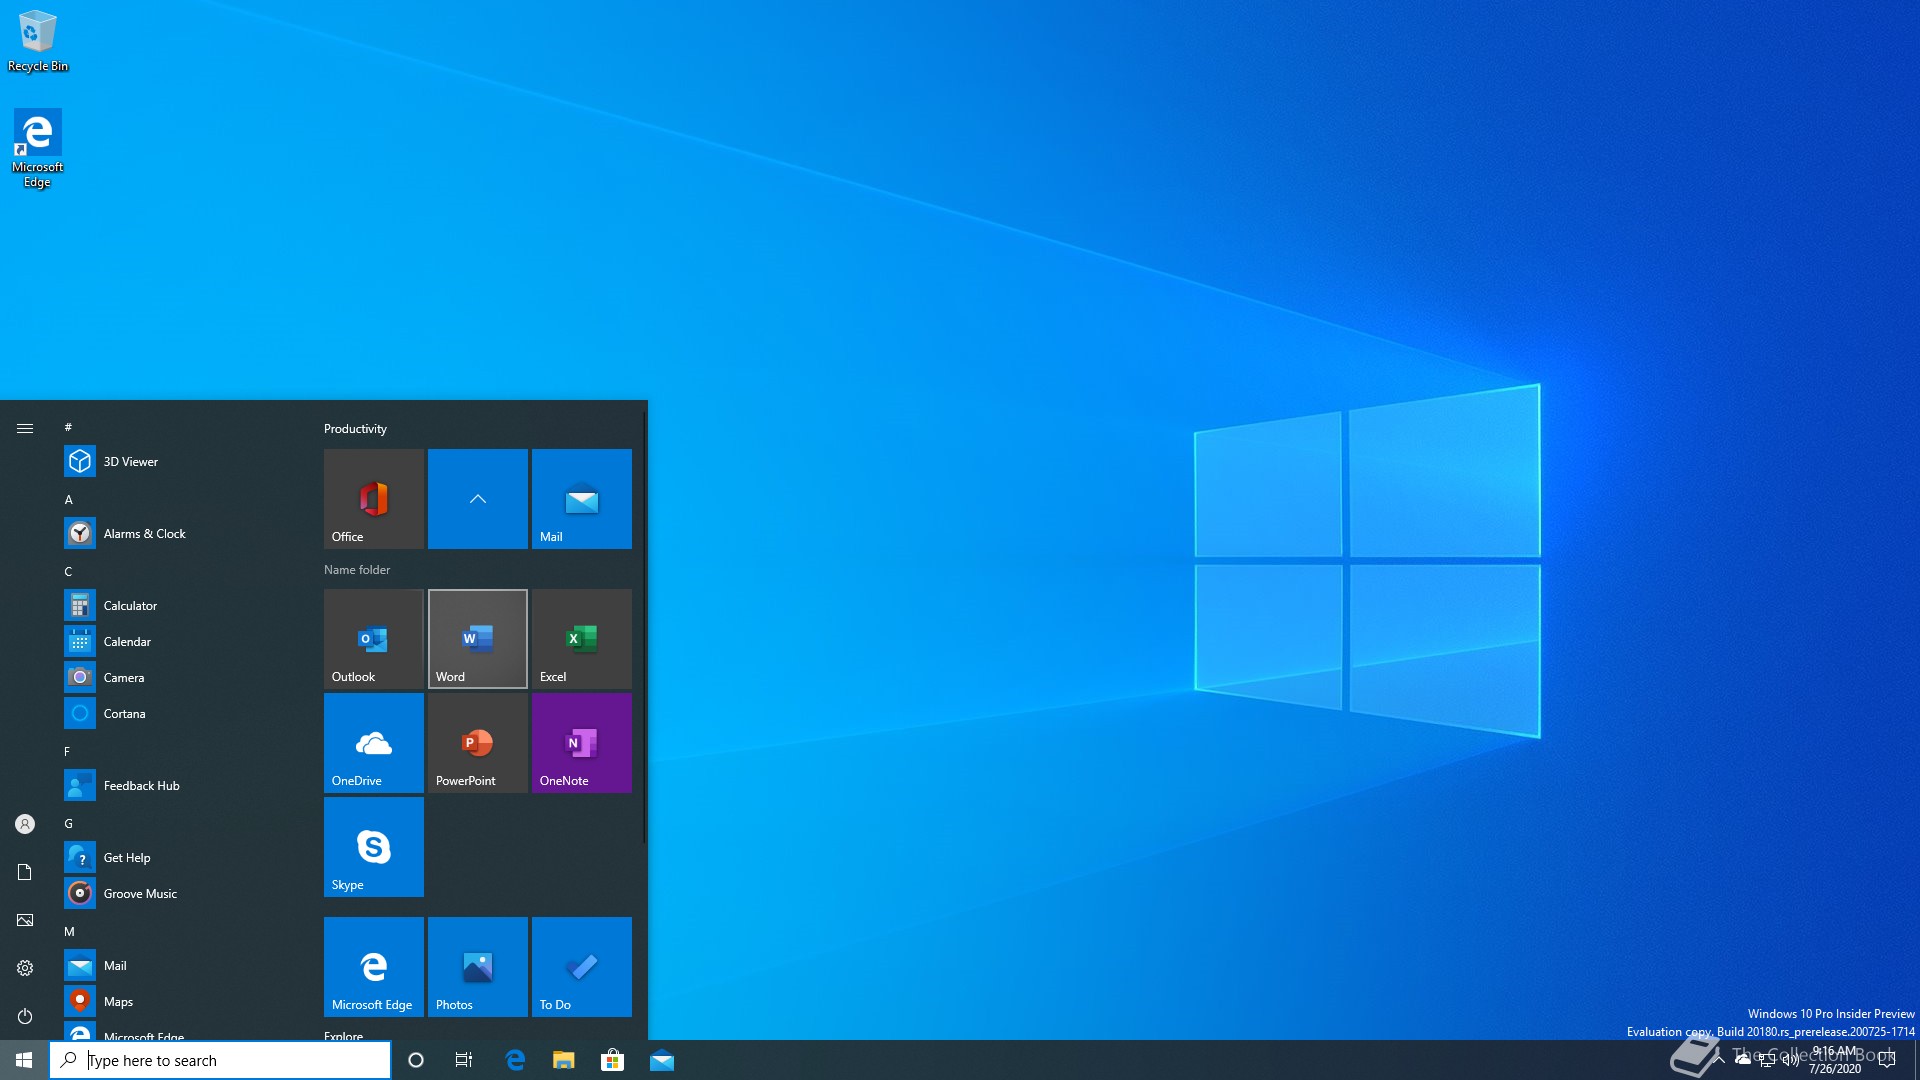Open the Photos tile
The height and width of the screenshot is (1080, 1920).
click(x=477, y=966)
